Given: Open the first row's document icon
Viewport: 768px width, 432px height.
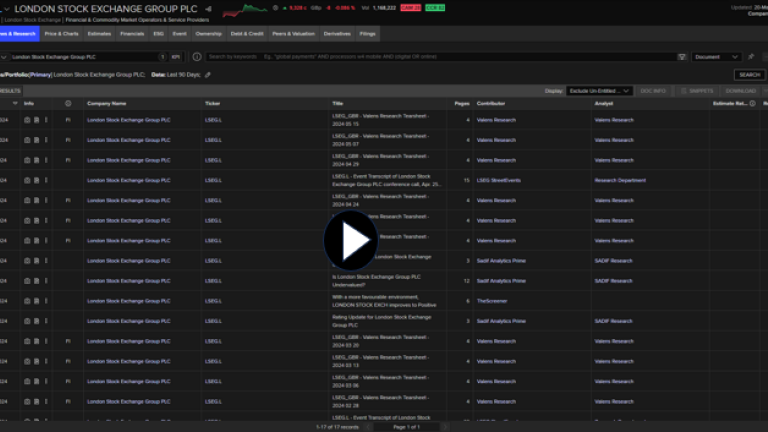Looking at the screenshot, I should pos(36,120).
